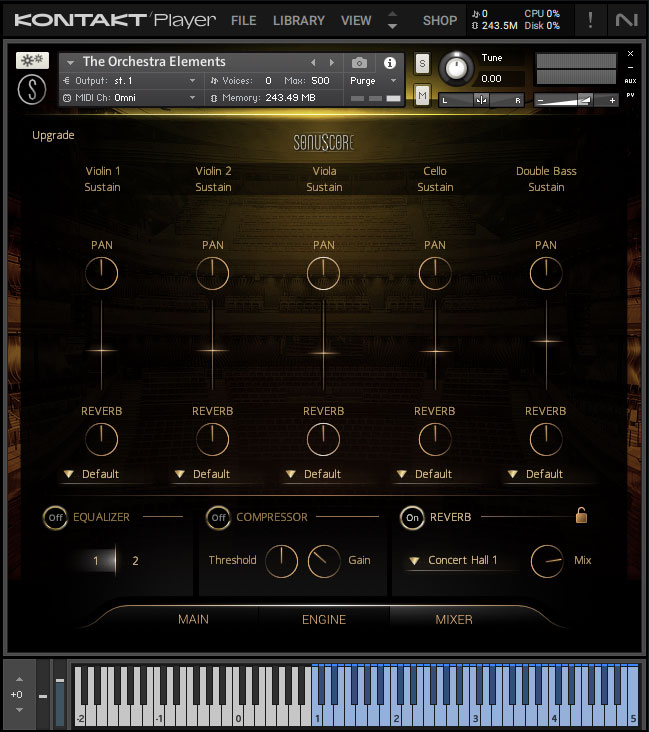649x732 pixels.
Task: Click the master Tune knob
Action: click(x=456, y=68)
